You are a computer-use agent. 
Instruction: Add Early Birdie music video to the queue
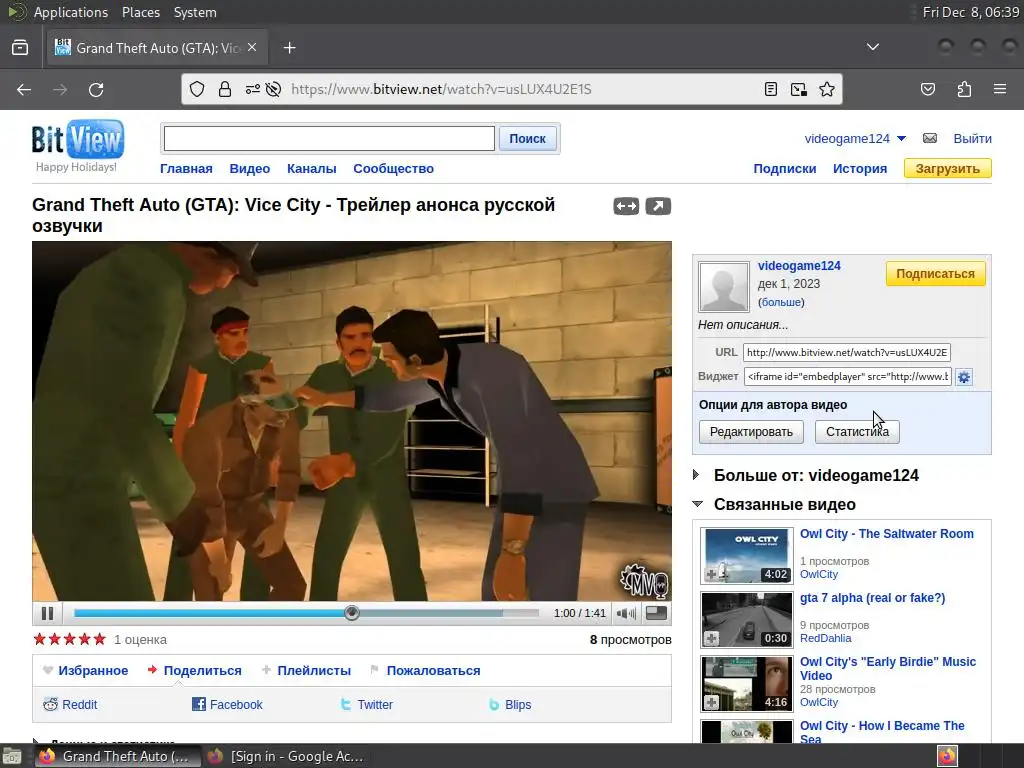(x=712, y=702)
